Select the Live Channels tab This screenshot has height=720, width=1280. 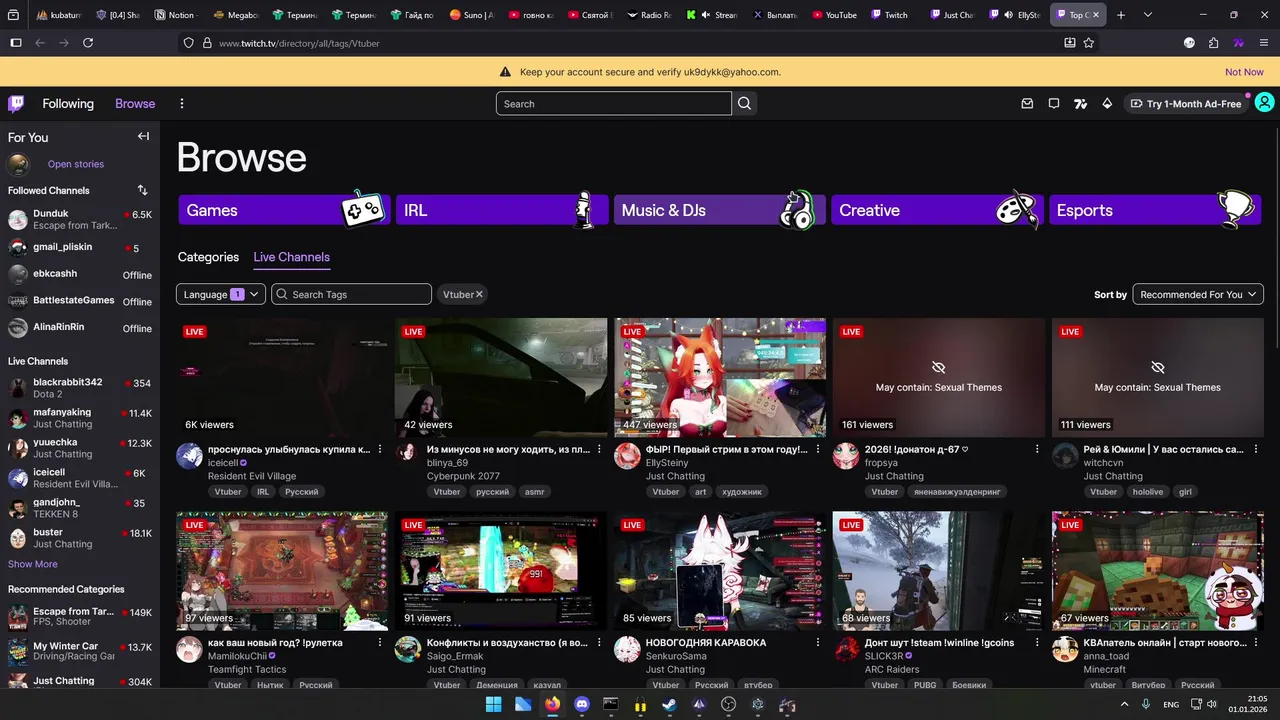click(x=291, y=257)
